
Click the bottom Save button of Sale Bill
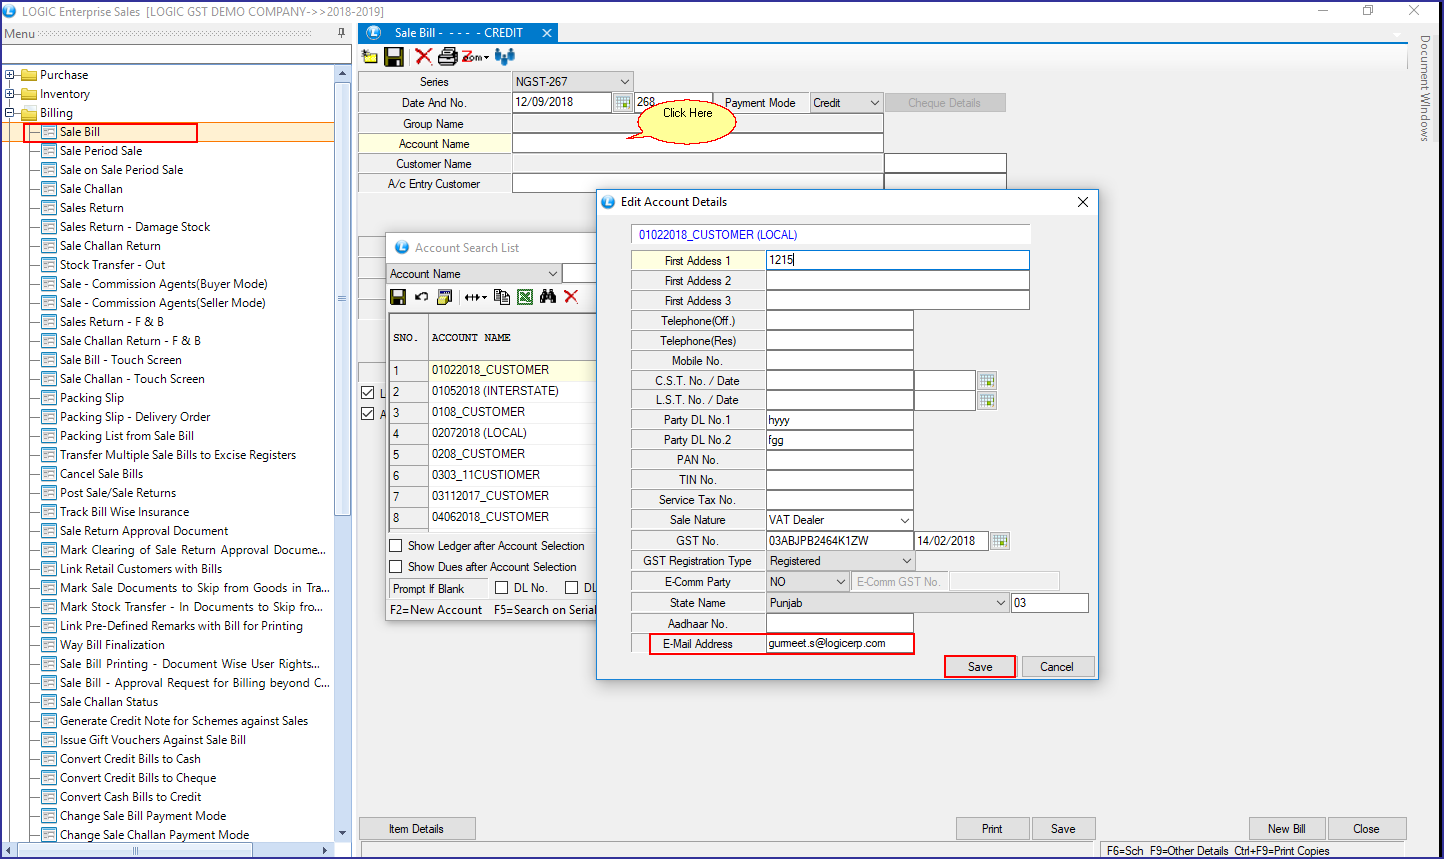(x=1063, y=829)
